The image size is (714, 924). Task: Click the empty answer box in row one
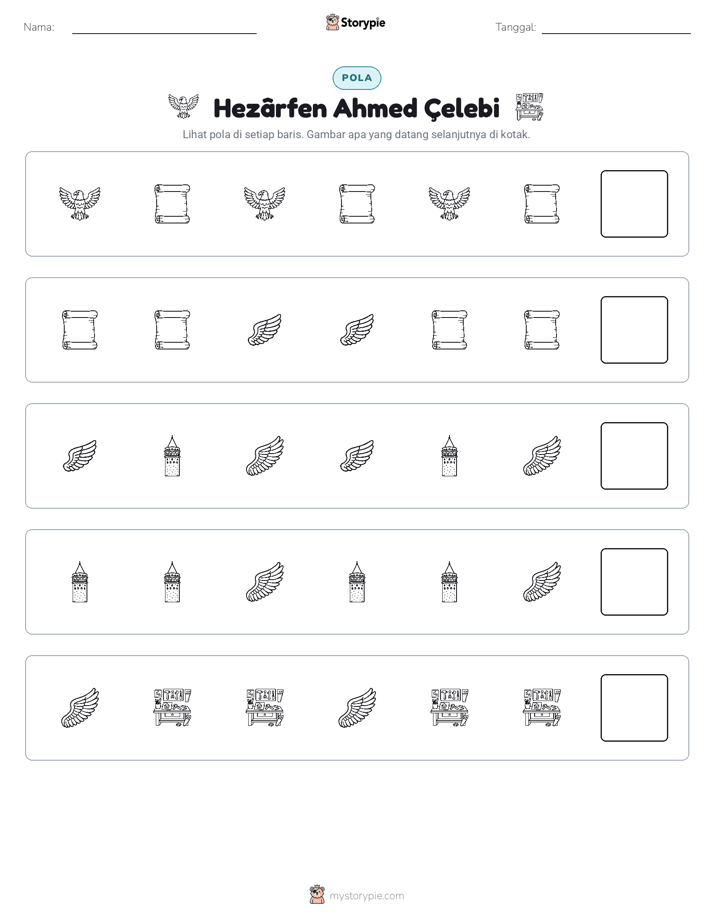(634, 204)
